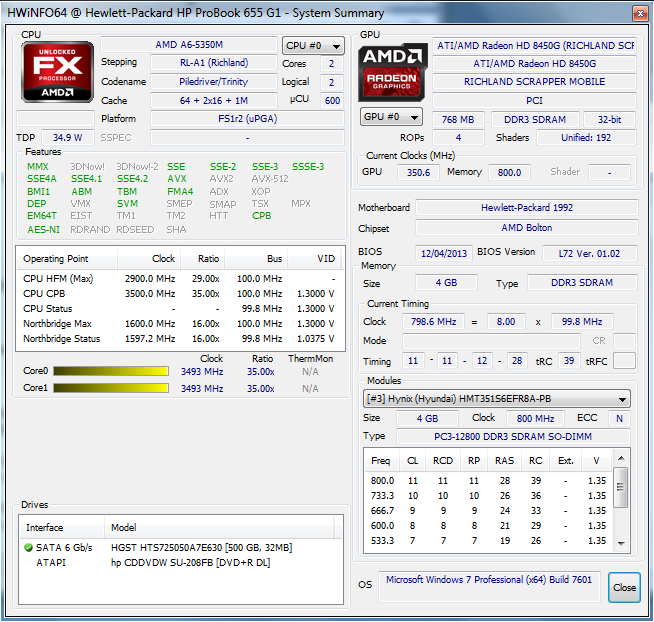This screenshot has height=622, width=654.
Task: Click the RICHLAND SCRAPPER MOBILE field
Action: point(534,81)
